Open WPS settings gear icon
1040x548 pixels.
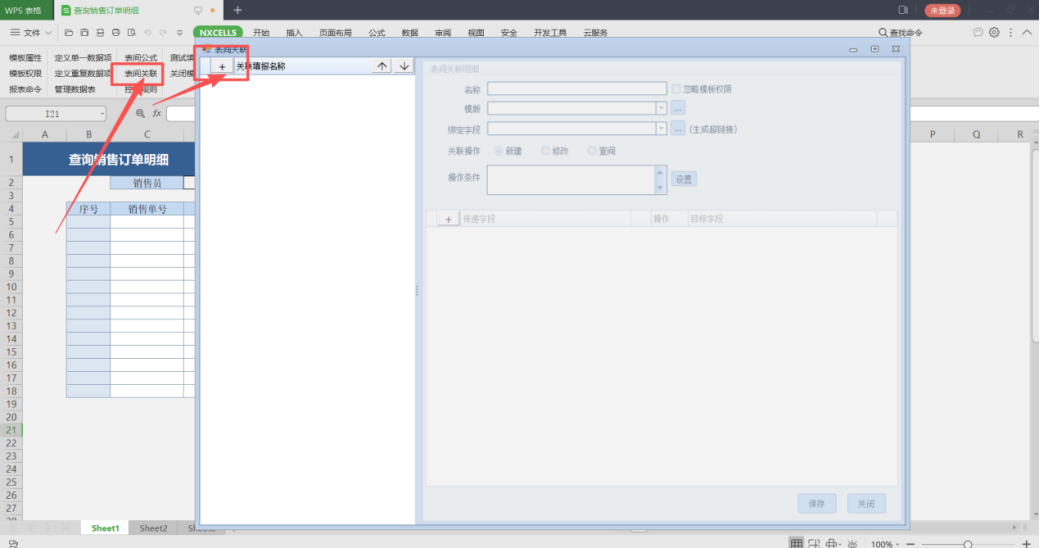point(994,33)
